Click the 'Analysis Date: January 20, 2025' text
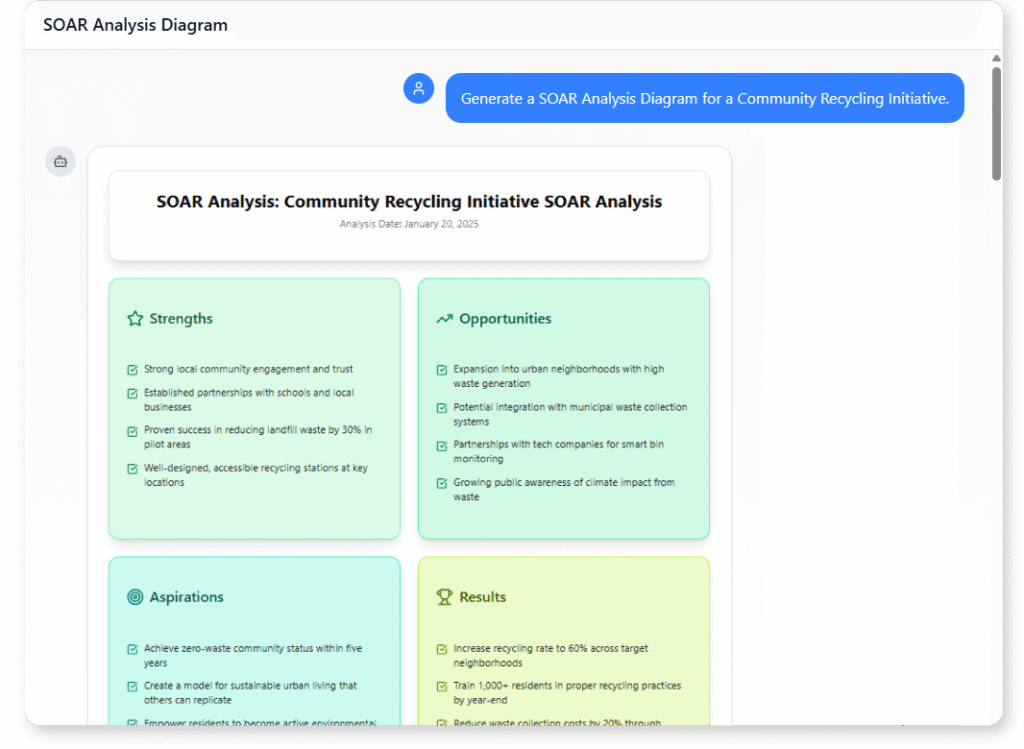Image resolution: width=1024 pixels, height=749 pixels. click(x=409, y=224)
